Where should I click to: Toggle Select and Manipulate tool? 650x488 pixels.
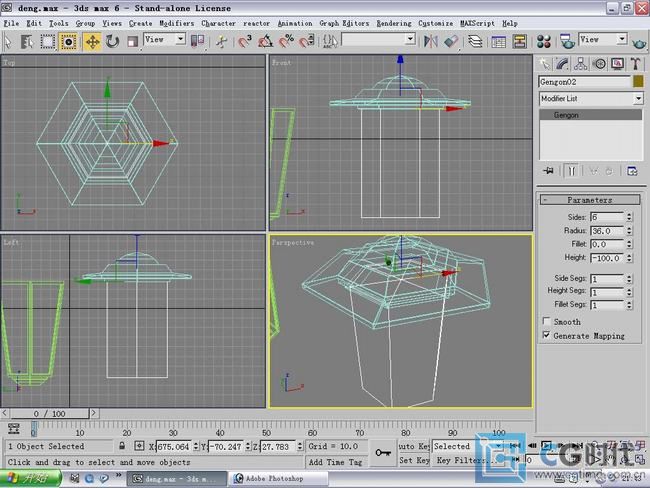pyautogui.click(x=221, y=41)
